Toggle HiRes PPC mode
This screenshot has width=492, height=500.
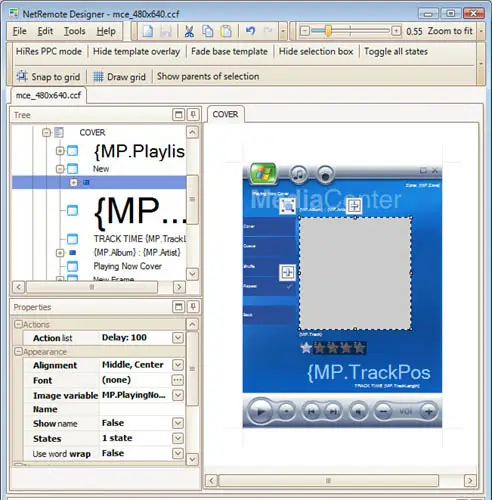49,51
